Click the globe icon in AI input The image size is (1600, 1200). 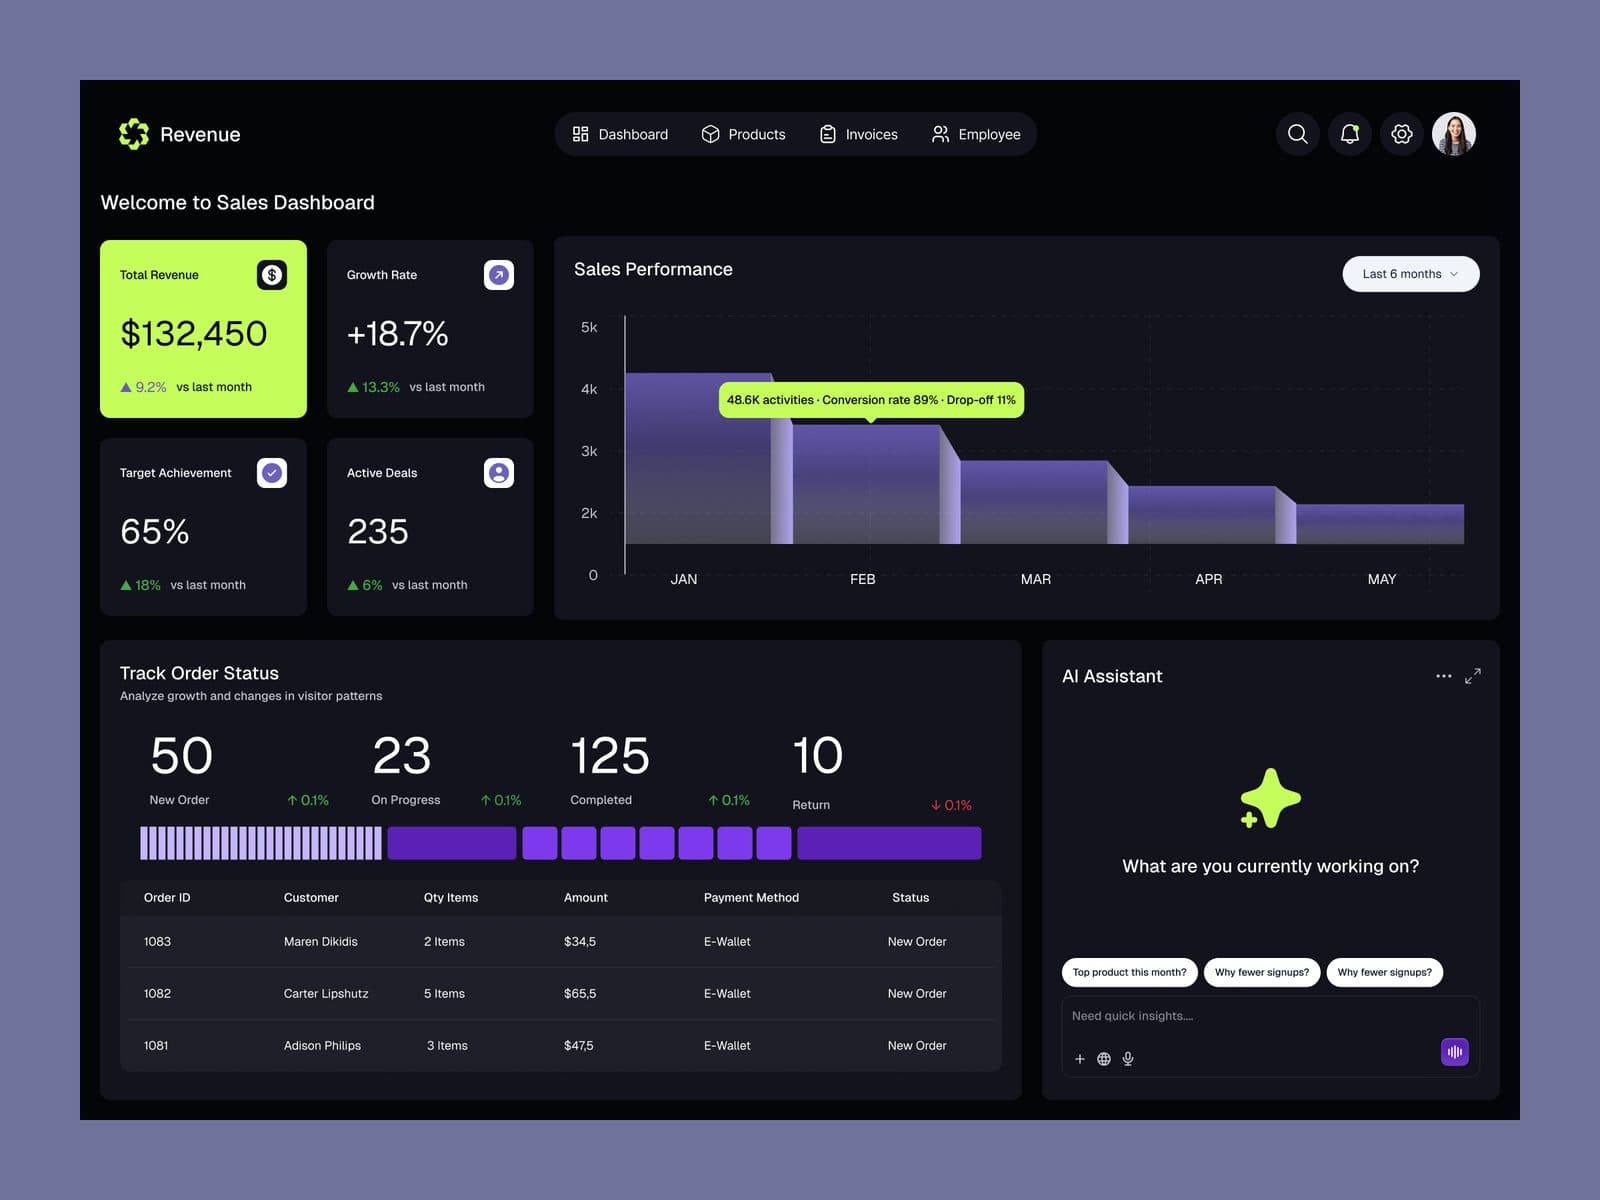pos(1104,1059)
